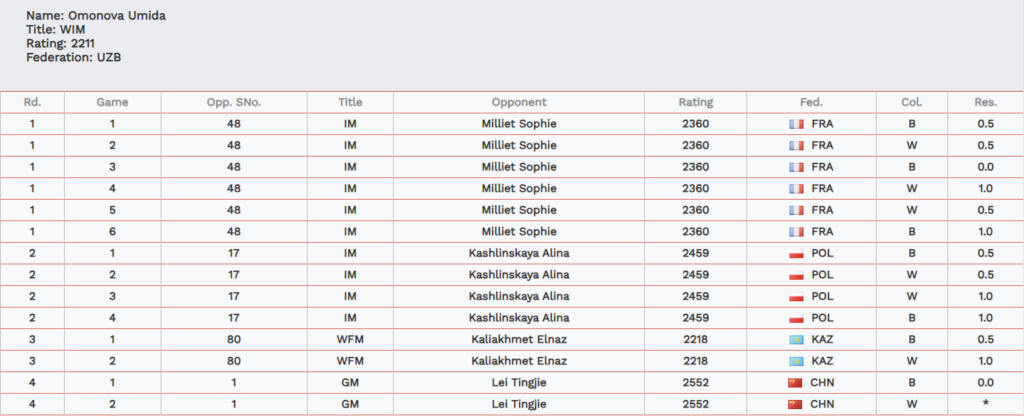Click the Opponent column header

(519, 102)
